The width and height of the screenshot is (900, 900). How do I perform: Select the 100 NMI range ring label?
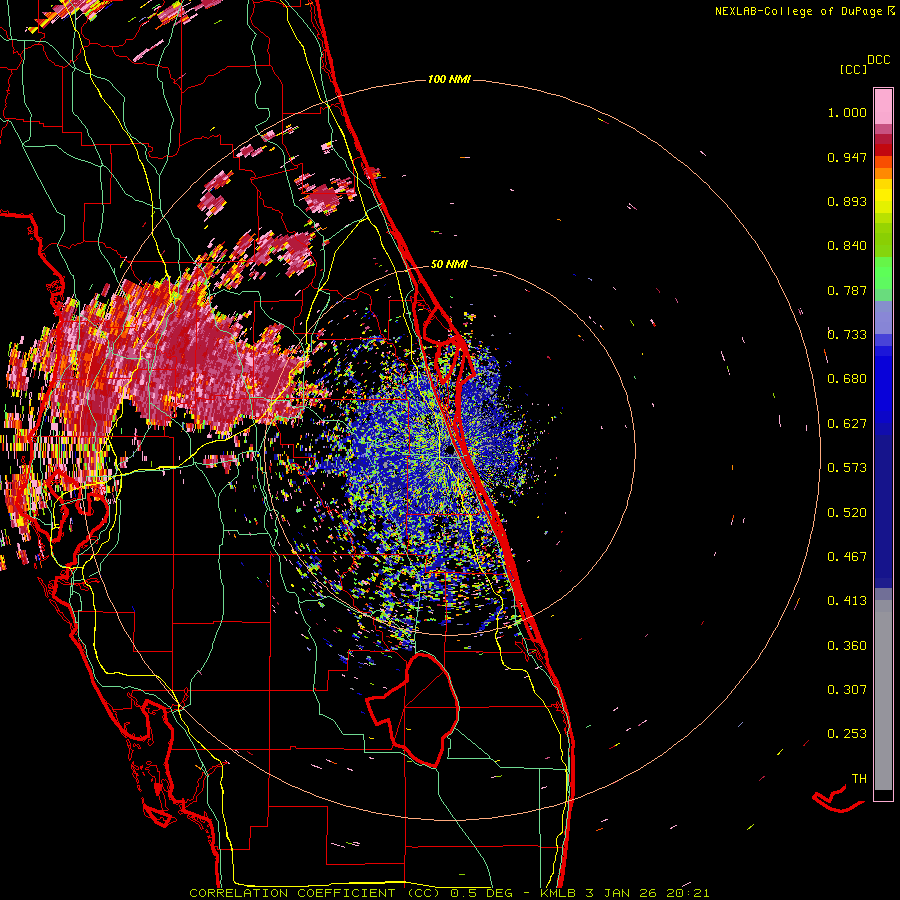[x=449, y=79]
